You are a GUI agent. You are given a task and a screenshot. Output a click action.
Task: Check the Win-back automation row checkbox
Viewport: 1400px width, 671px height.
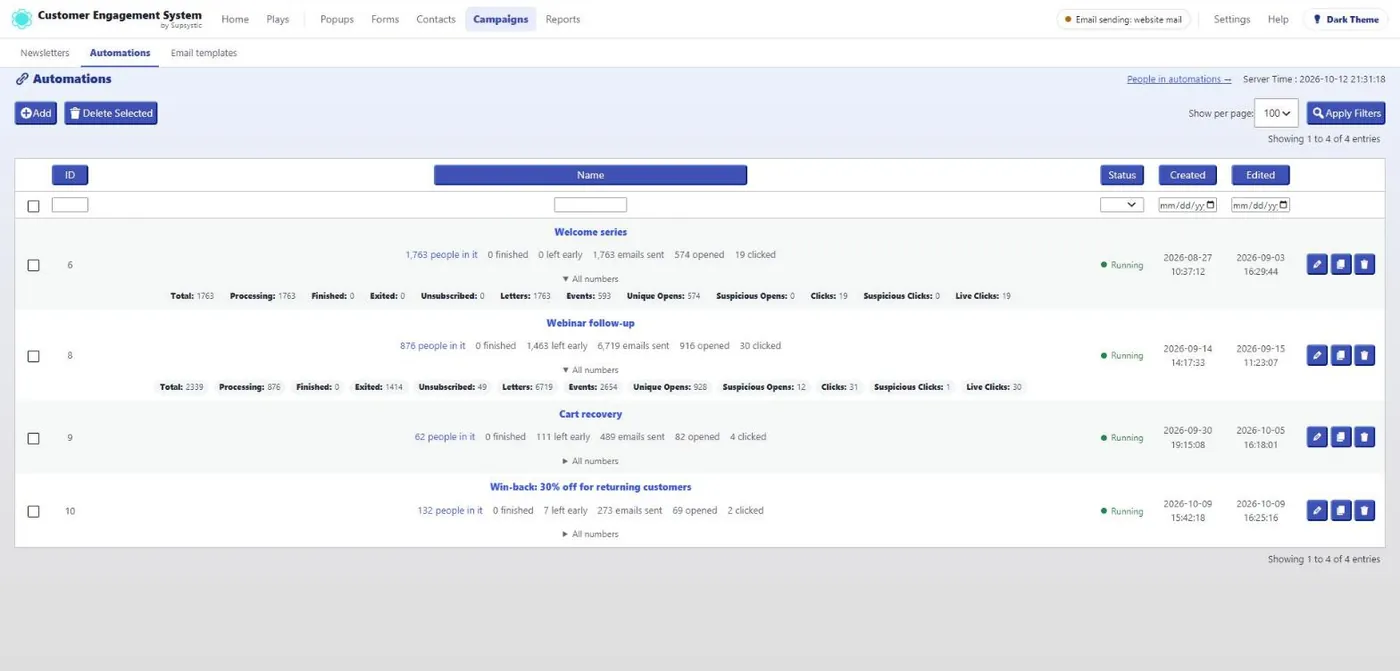[33, 511]
